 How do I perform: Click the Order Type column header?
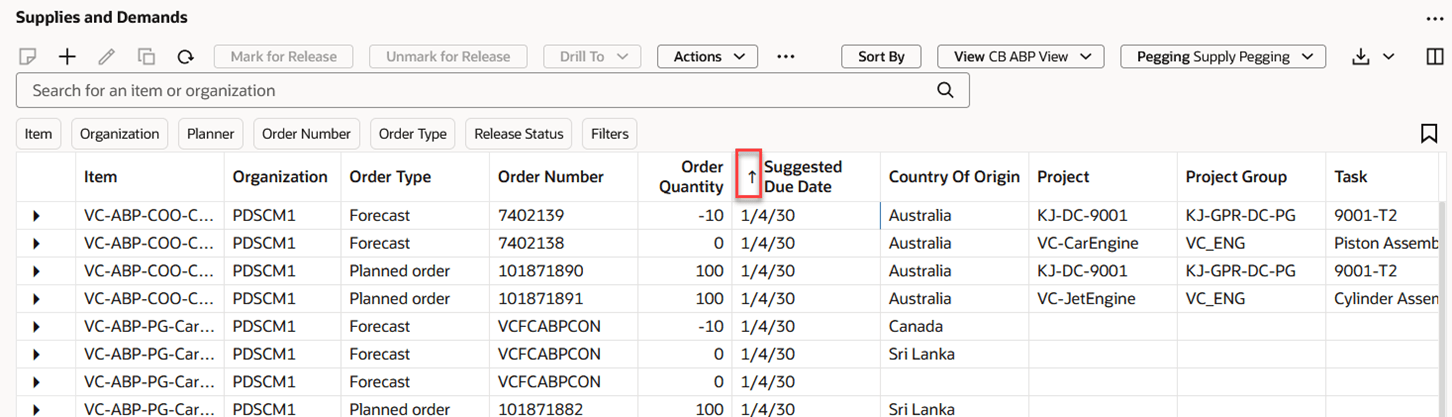415,177
